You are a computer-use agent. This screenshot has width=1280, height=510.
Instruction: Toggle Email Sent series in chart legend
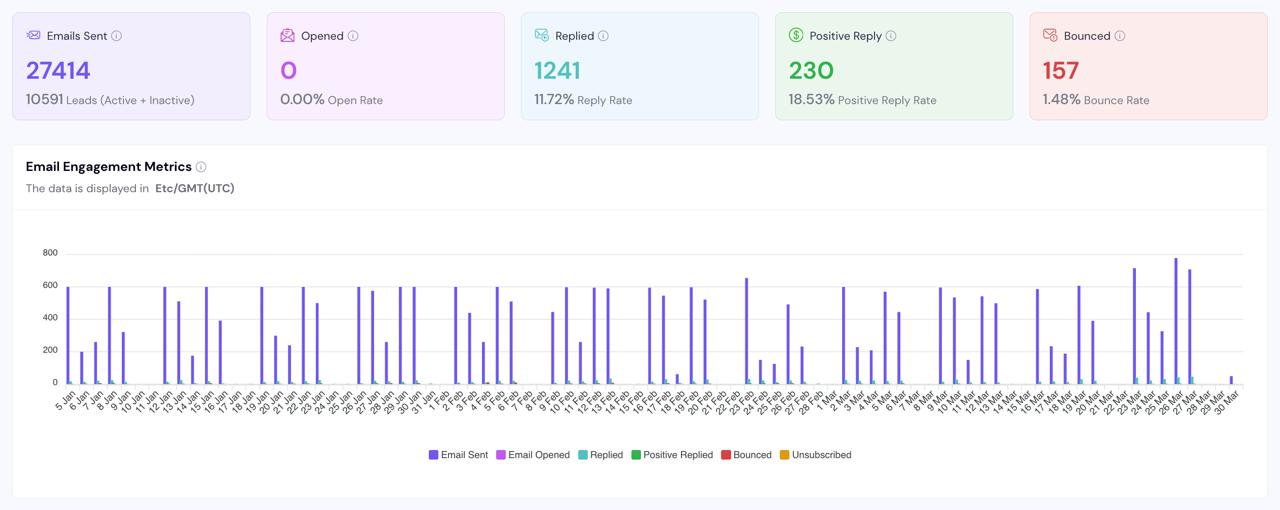[459, 455]
